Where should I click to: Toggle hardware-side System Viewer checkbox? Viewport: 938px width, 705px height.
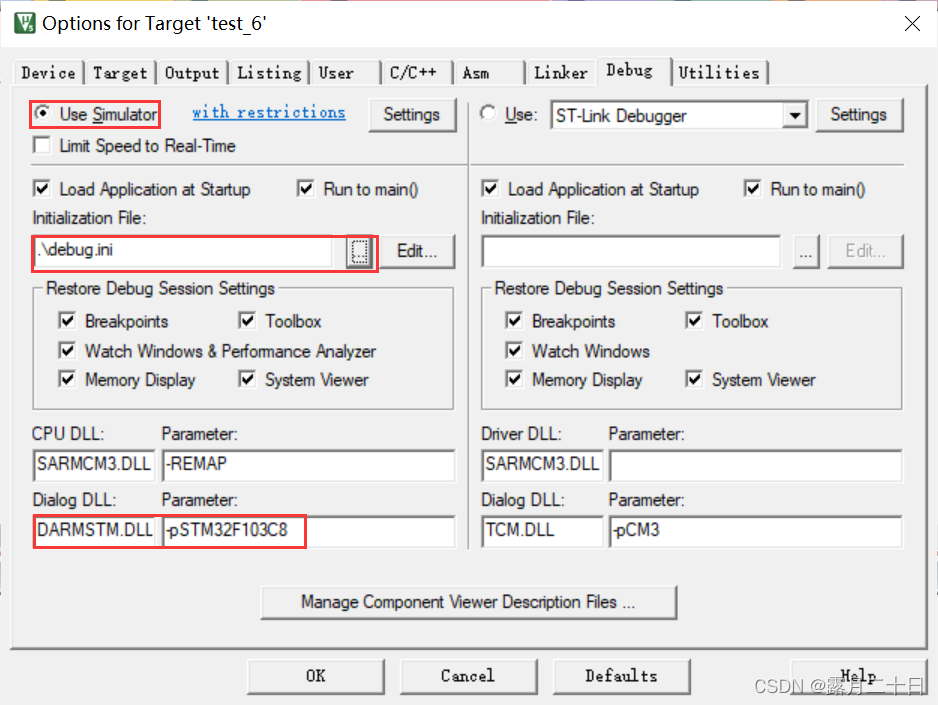694,379
